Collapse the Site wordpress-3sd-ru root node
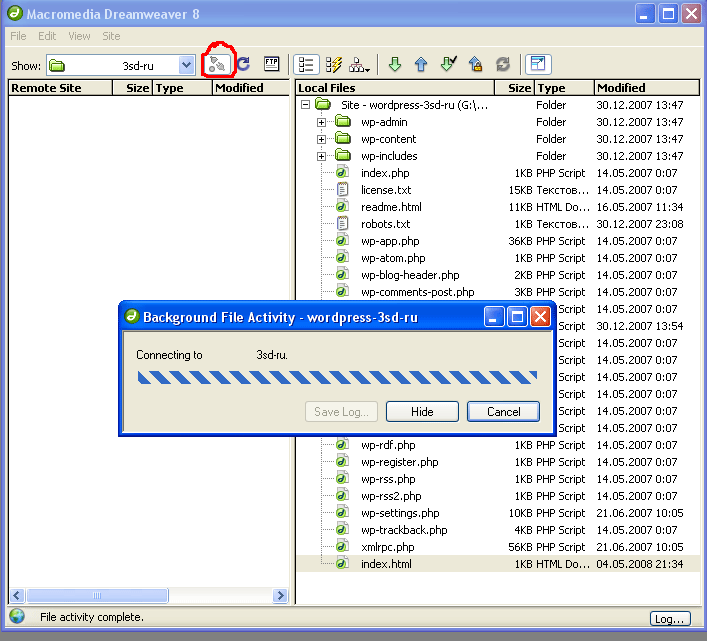Screen dimensions: 707x641 (x=305, y=105)
